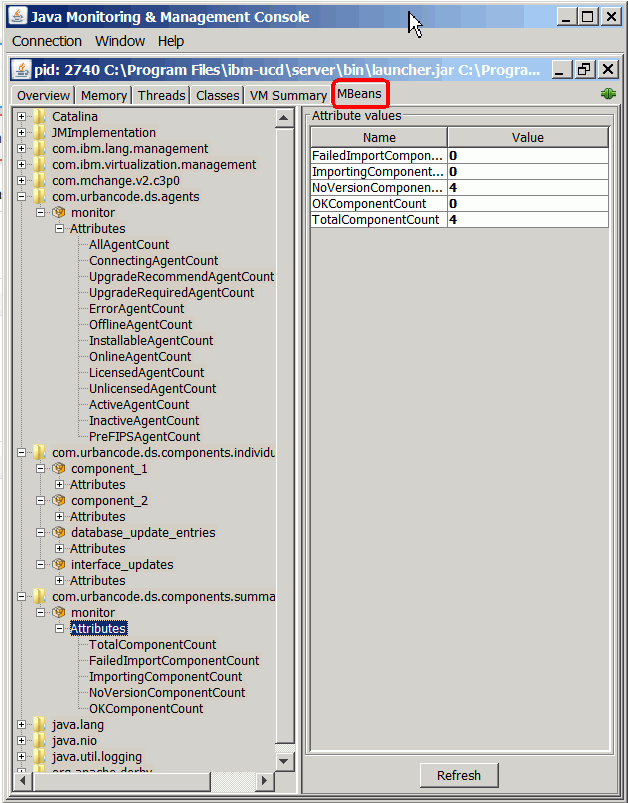Switch to the Memory tab
This screenshot has width=628, height=803.
click(x=104, y=96)
